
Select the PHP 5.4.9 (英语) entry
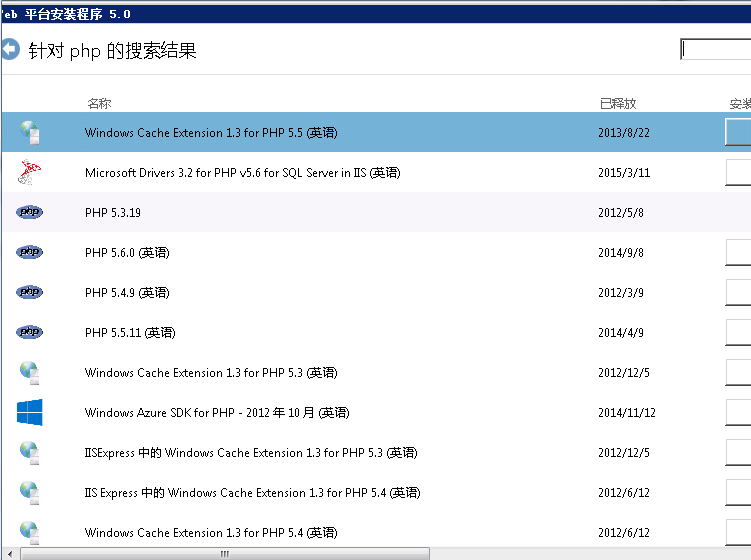coord(127,293)
